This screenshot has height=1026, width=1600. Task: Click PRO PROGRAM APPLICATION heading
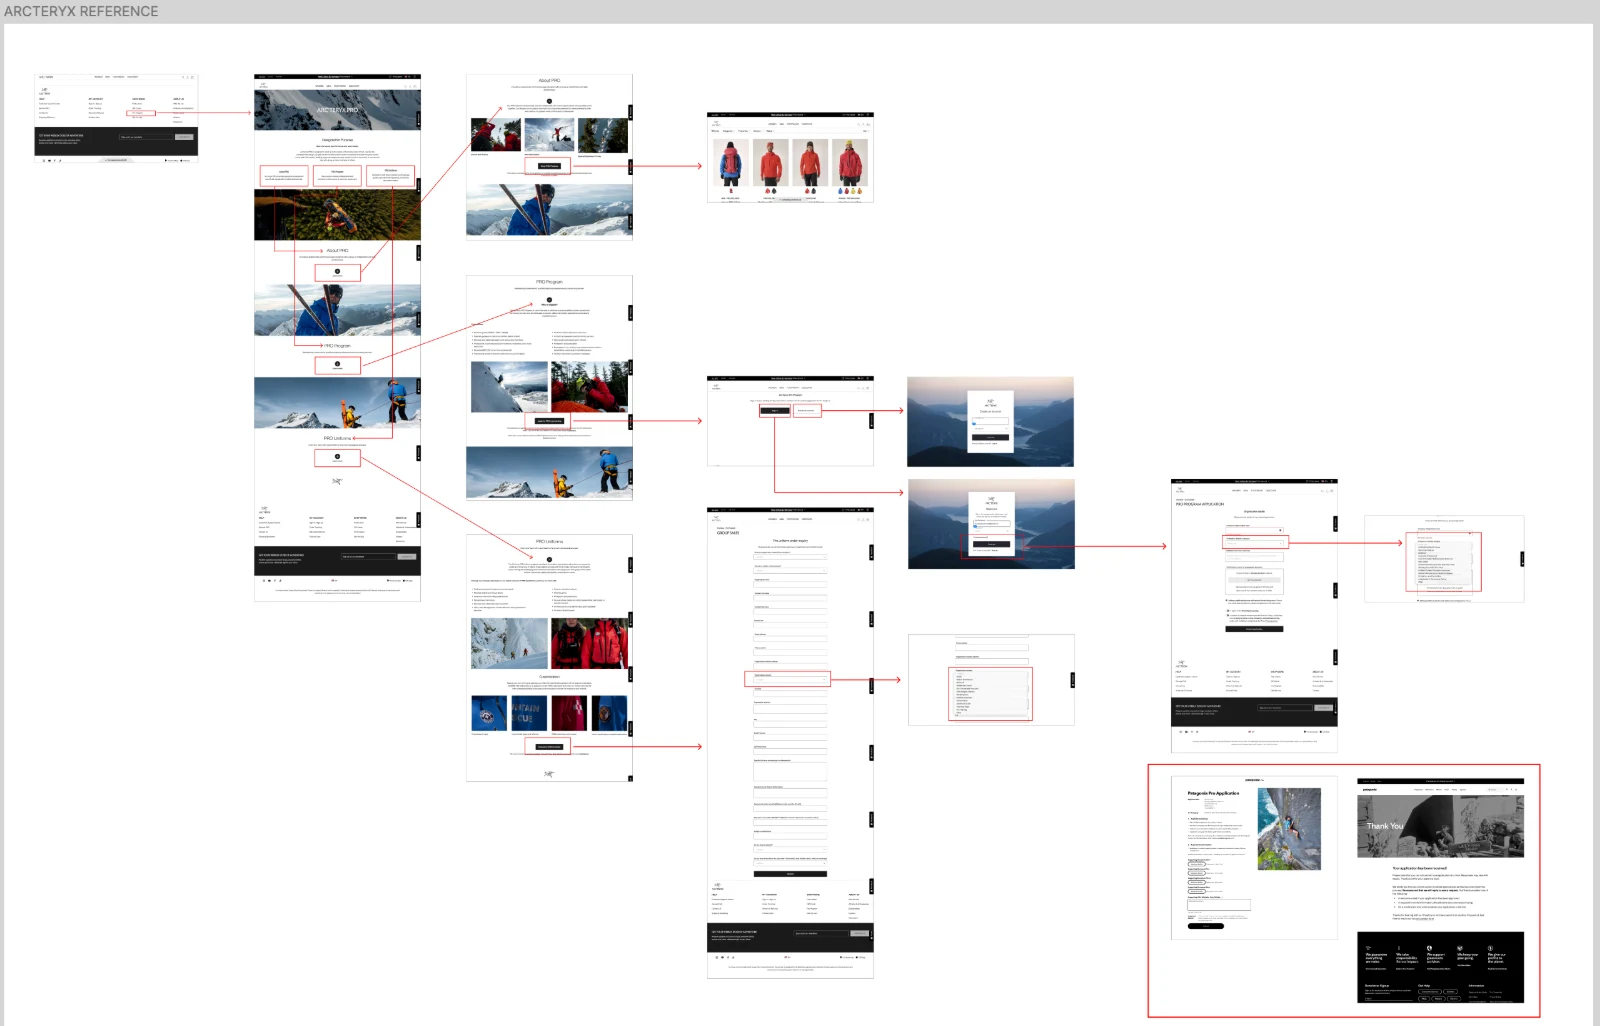coord(1200,504)
